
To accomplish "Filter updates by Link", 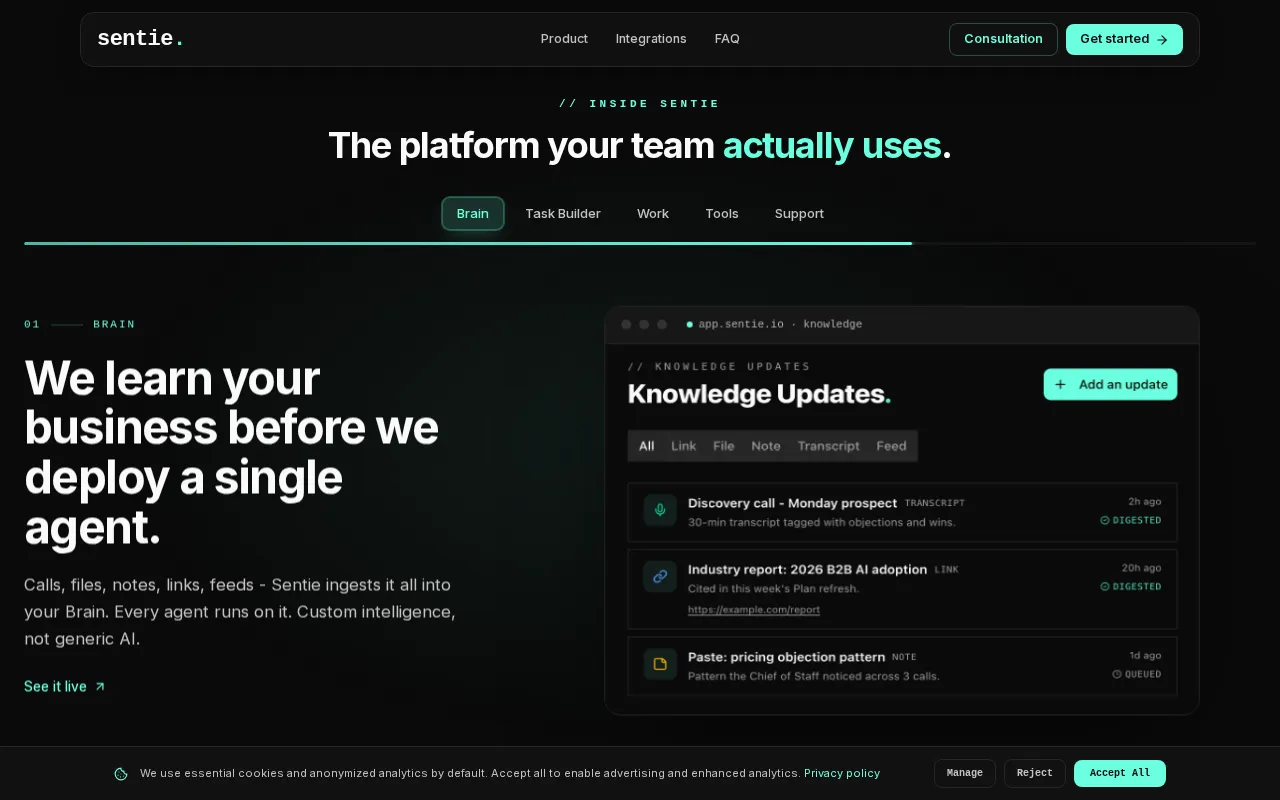I will click(684, 446).
